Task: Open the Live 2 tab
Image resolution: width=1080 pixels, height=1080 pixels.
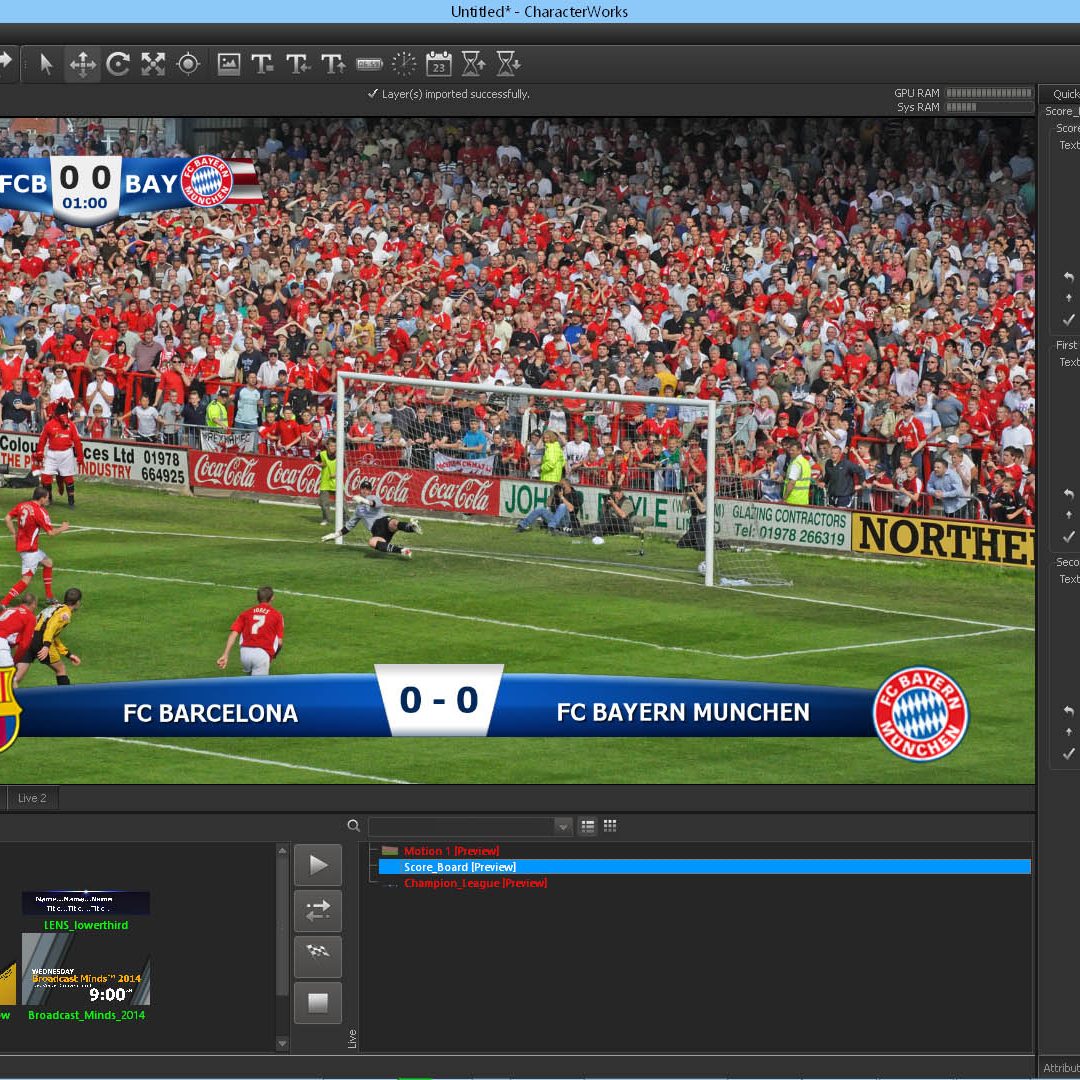Action: click(32, 798)
